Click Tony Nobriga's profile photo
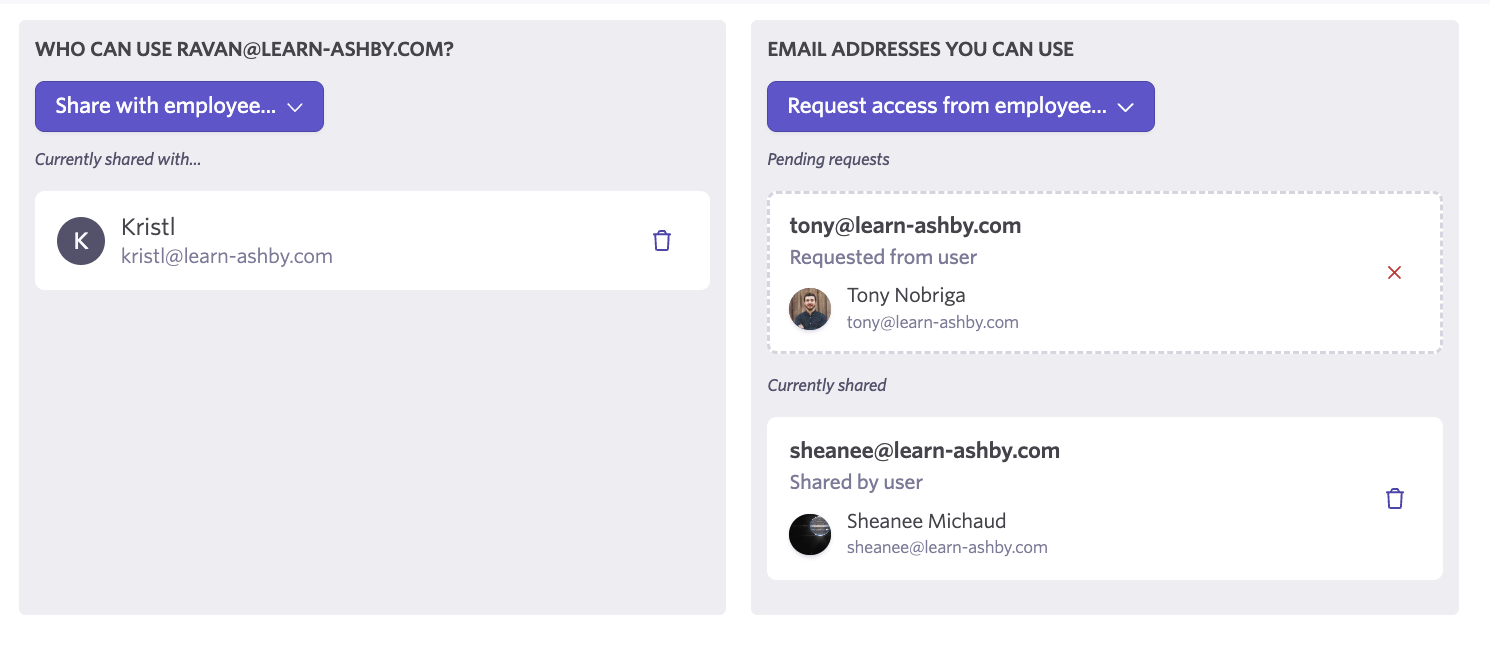1490x650 pixels. pyautogui.click(x=810, y=309)
